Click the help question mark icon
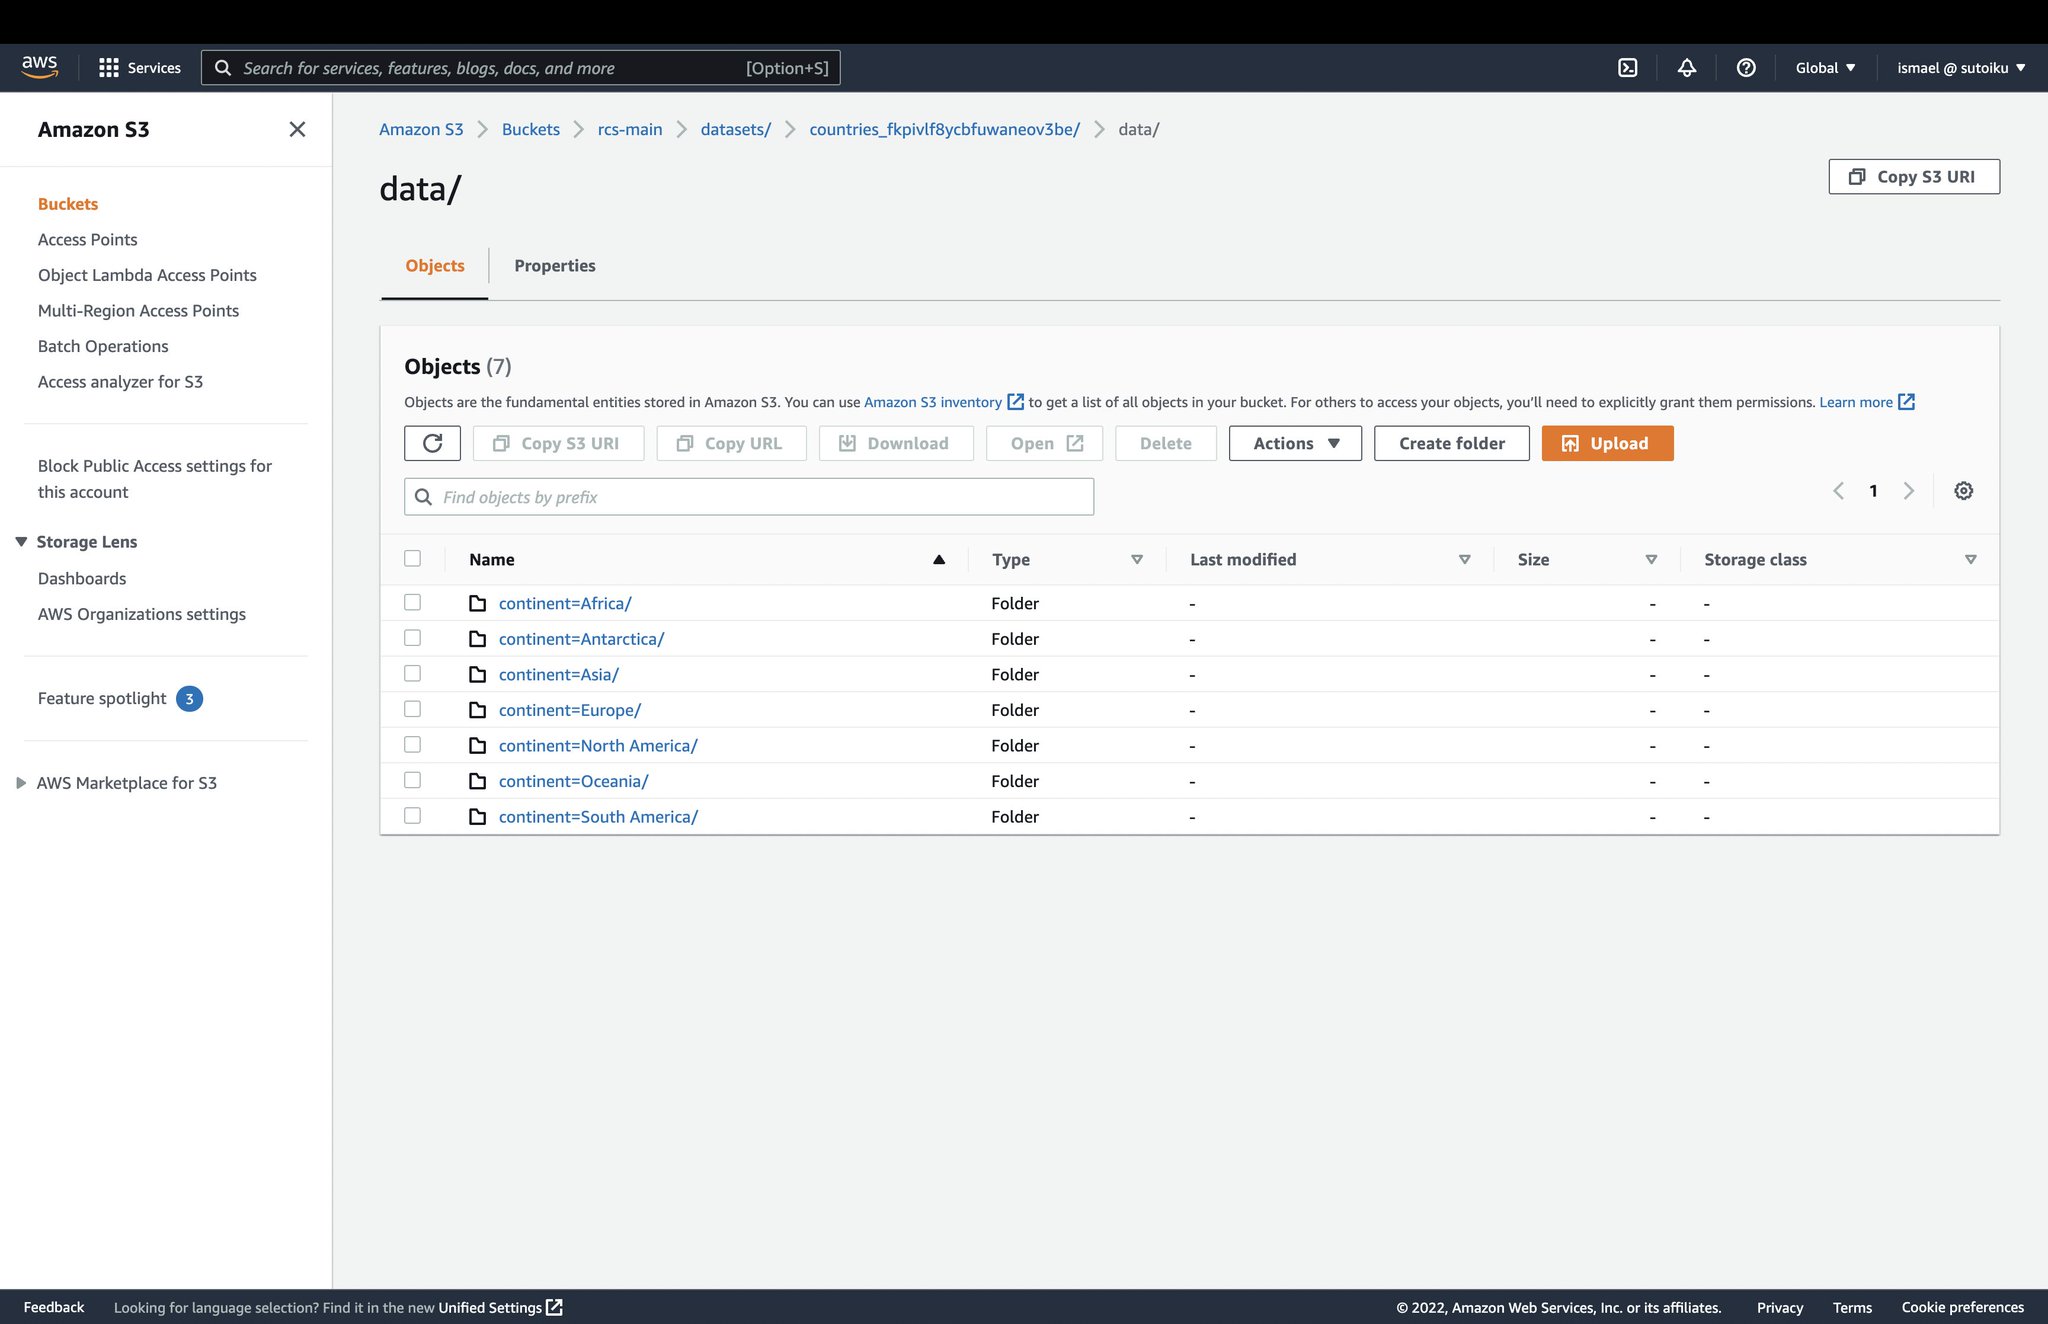The height and width of the screenshot is (1324, 2048). (1745, 67)
